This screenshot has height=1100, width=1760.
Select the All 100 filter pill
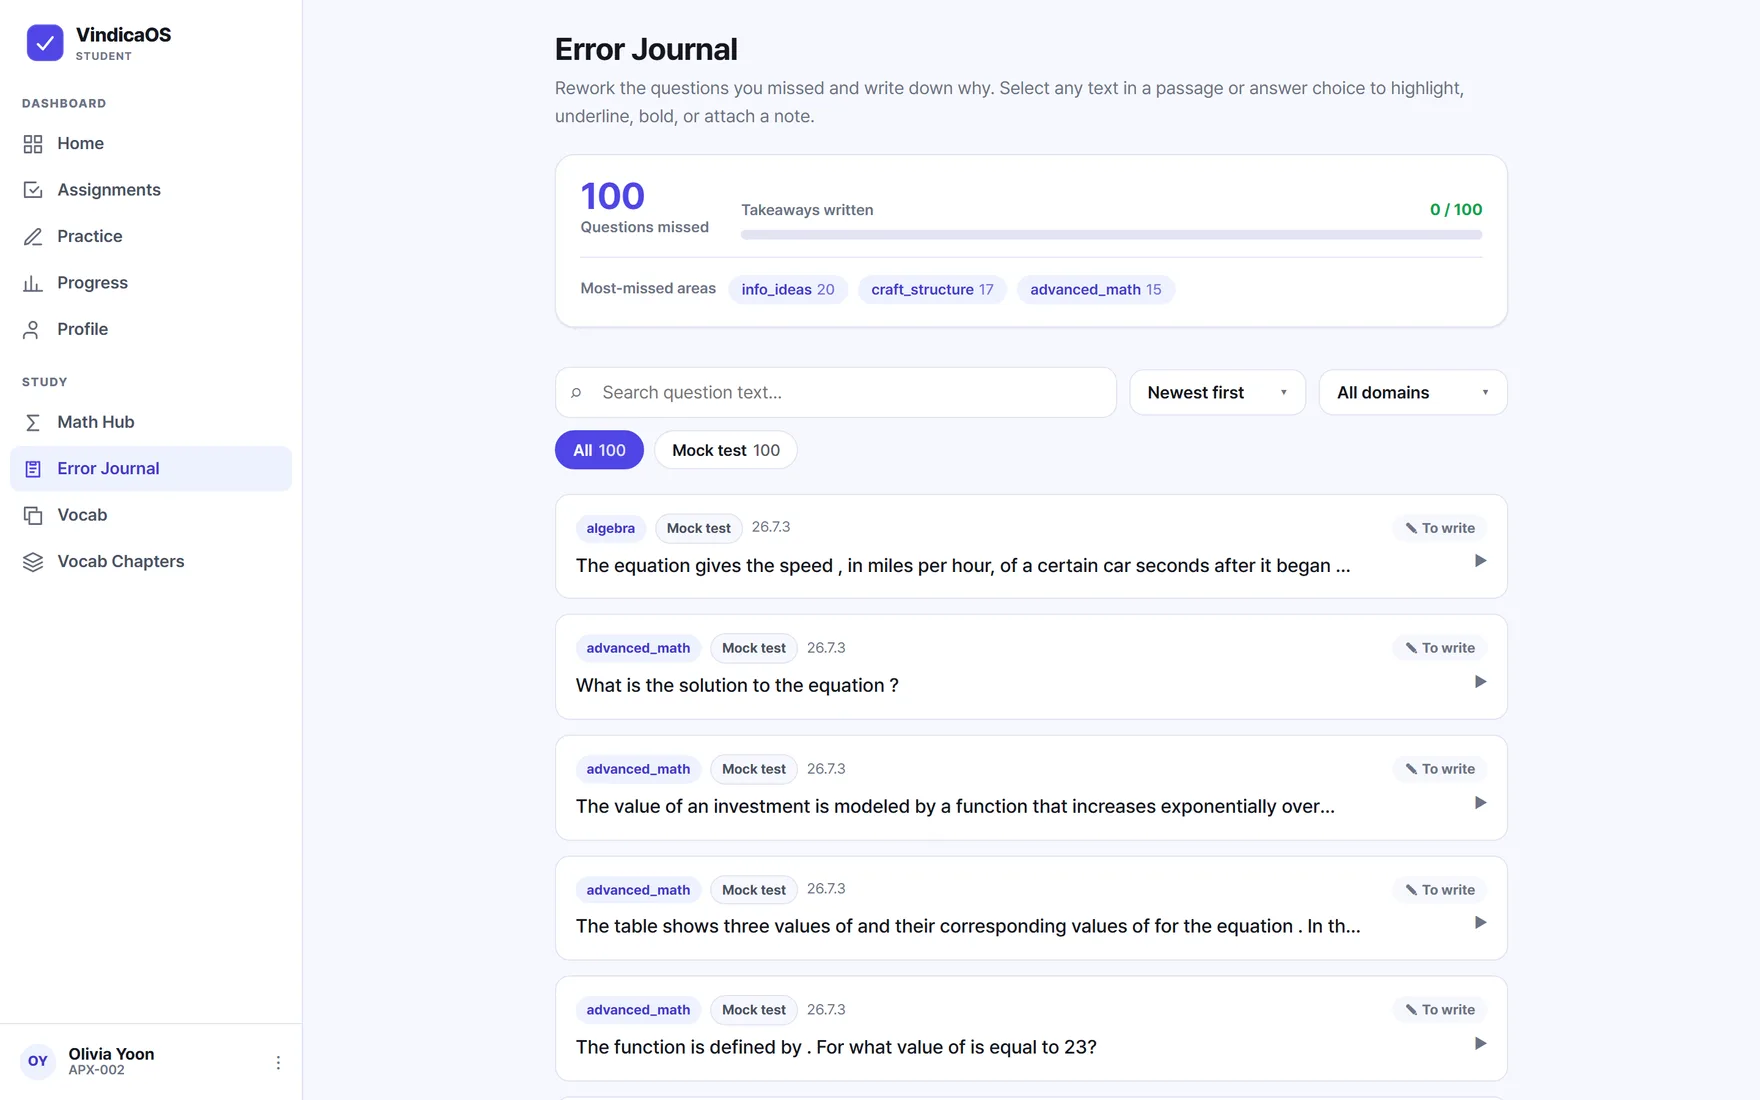(599, 450)
